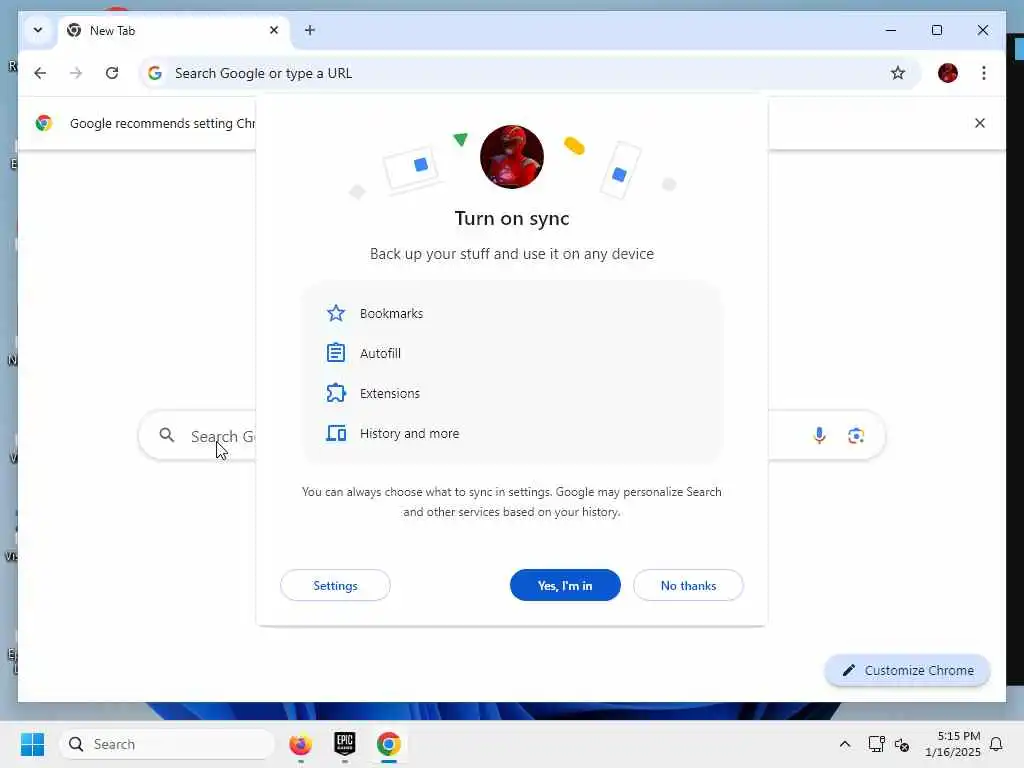Click the Bookmarks label text

391,313
